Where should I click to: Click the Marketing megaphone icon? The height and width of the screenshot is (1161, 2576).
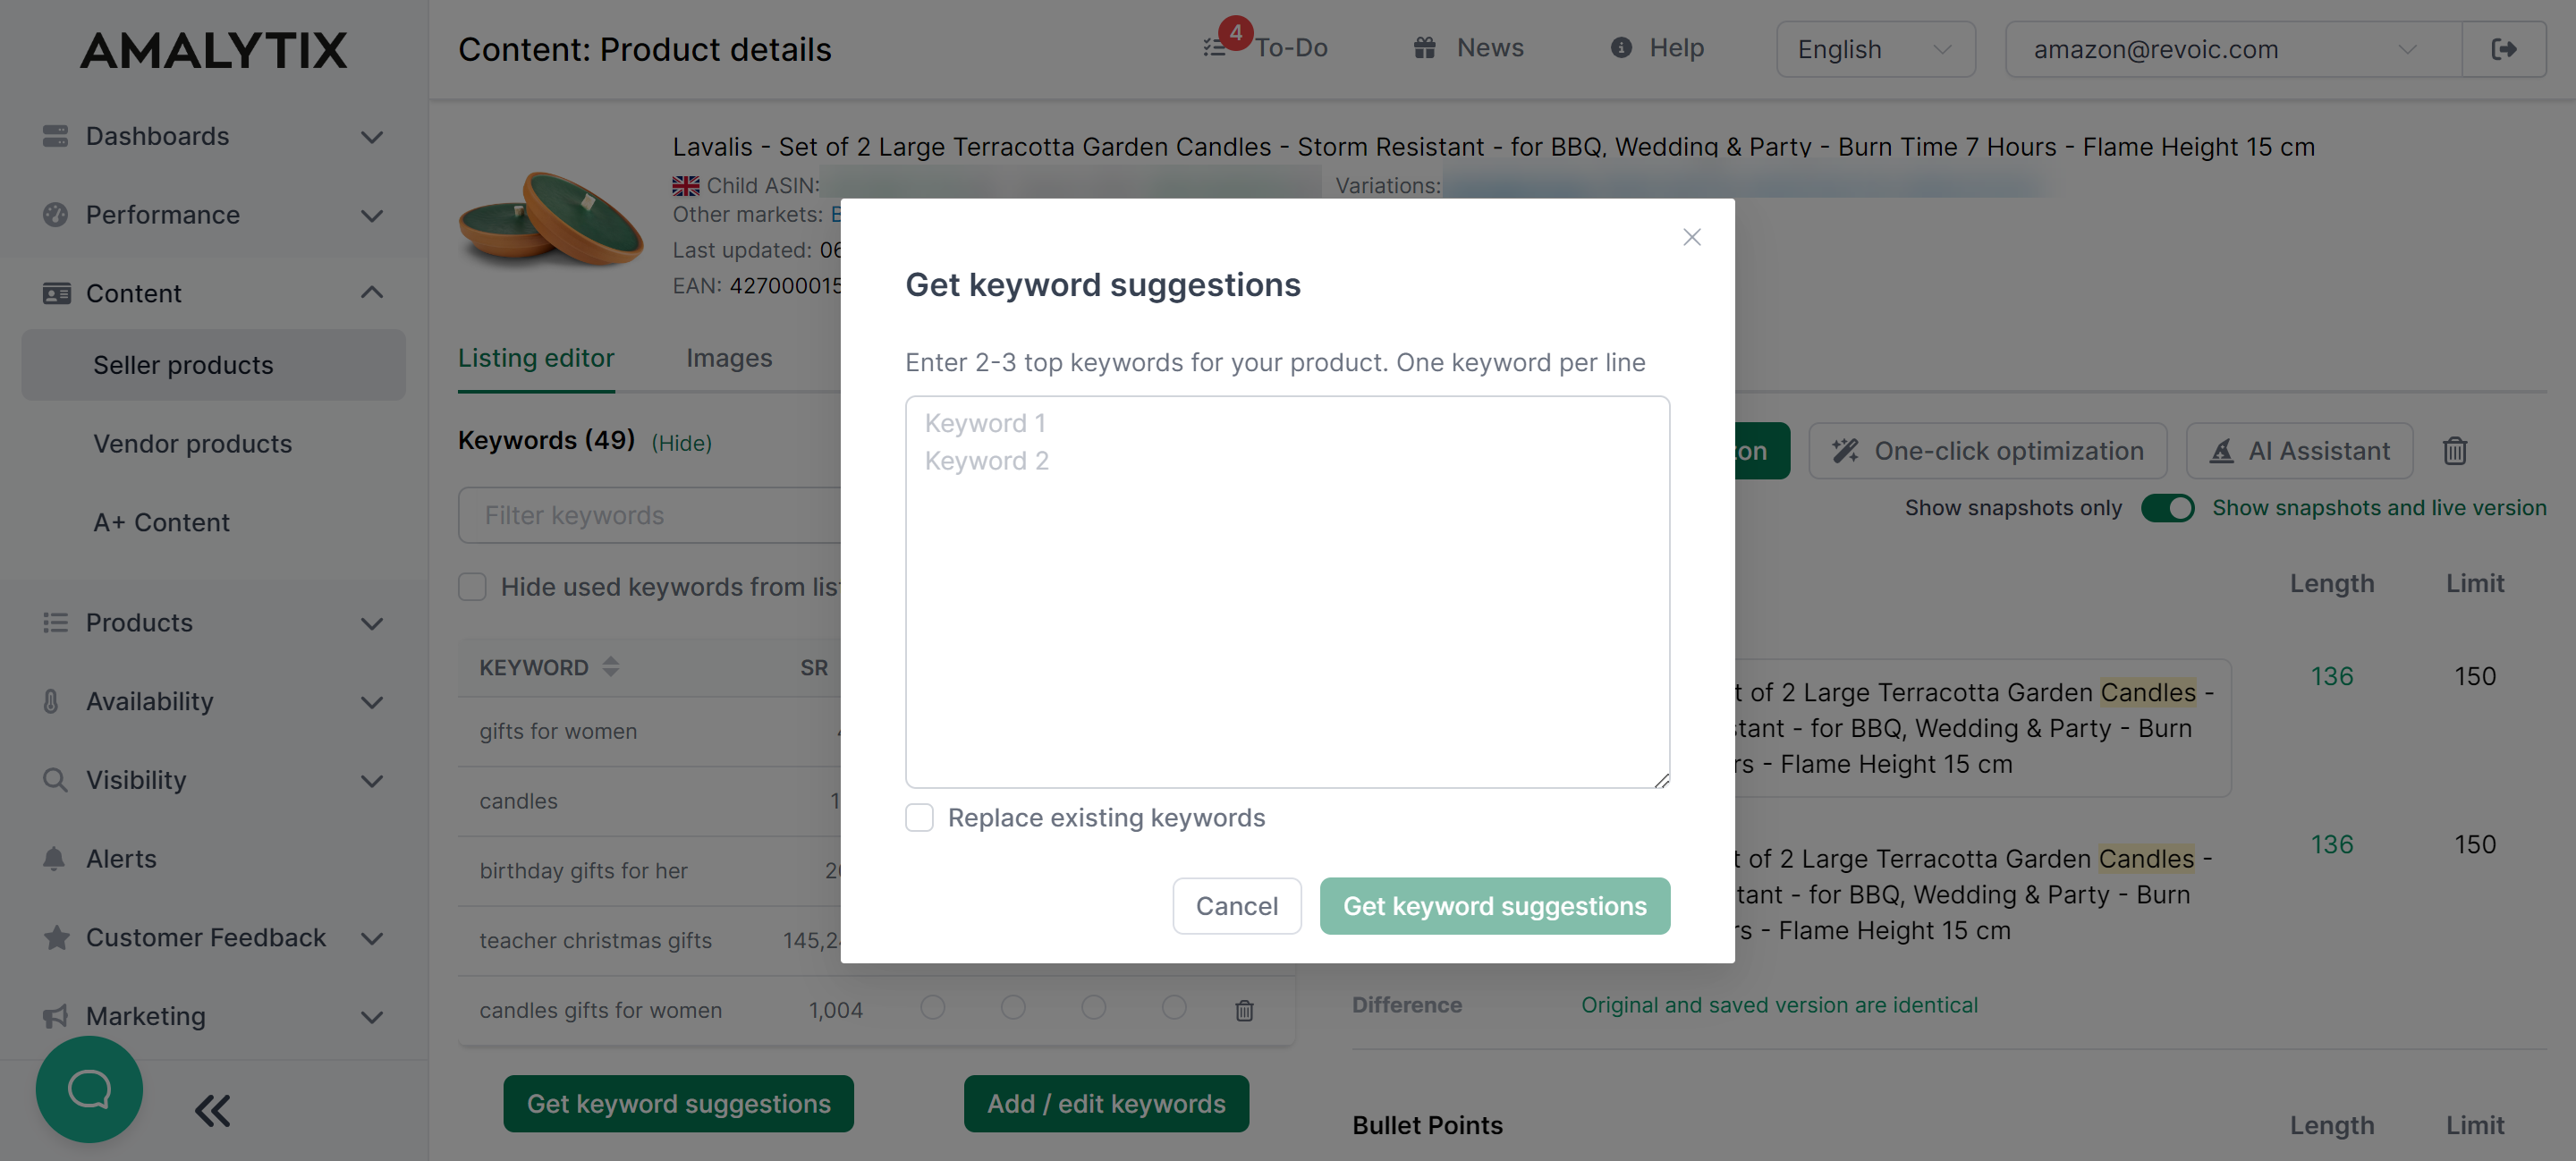pos(54,1016)
